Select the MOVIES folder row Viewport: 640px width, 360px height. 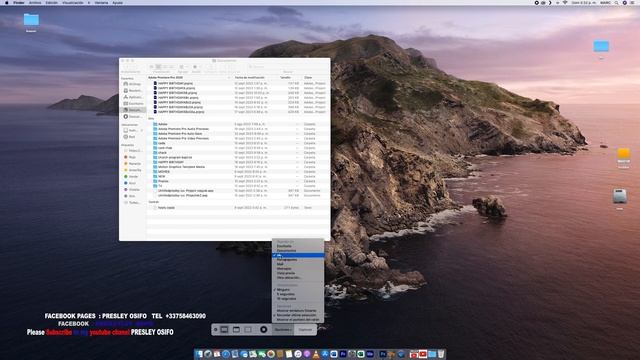pos(238,171)
